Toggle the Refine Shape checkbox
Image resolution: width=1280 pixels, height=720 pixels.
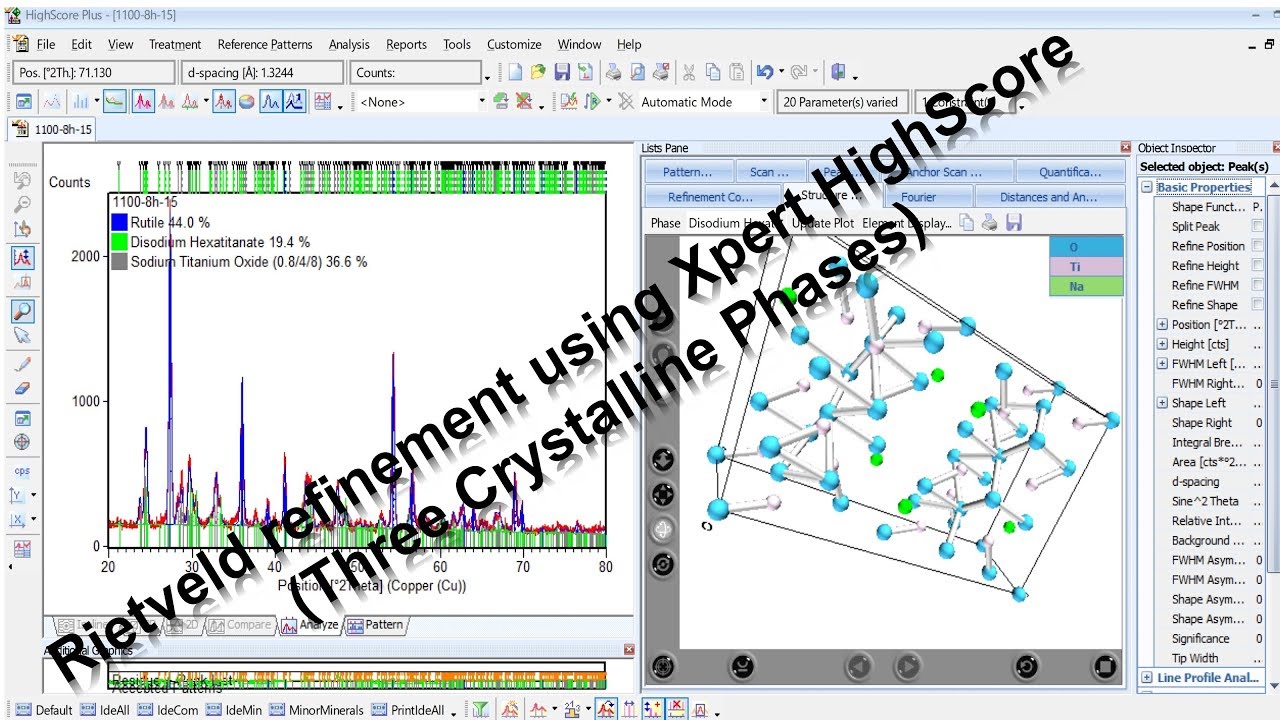tap(1257, 305)
